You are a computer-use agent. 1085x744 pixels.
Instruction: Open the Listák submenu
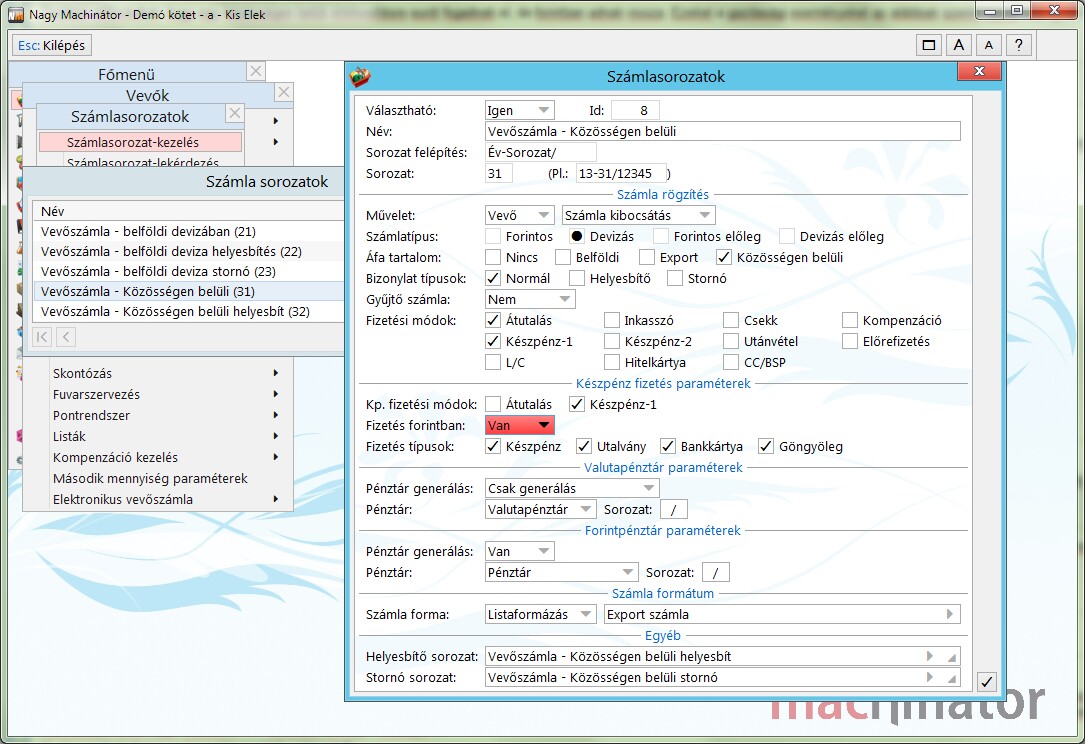(165, 436)
